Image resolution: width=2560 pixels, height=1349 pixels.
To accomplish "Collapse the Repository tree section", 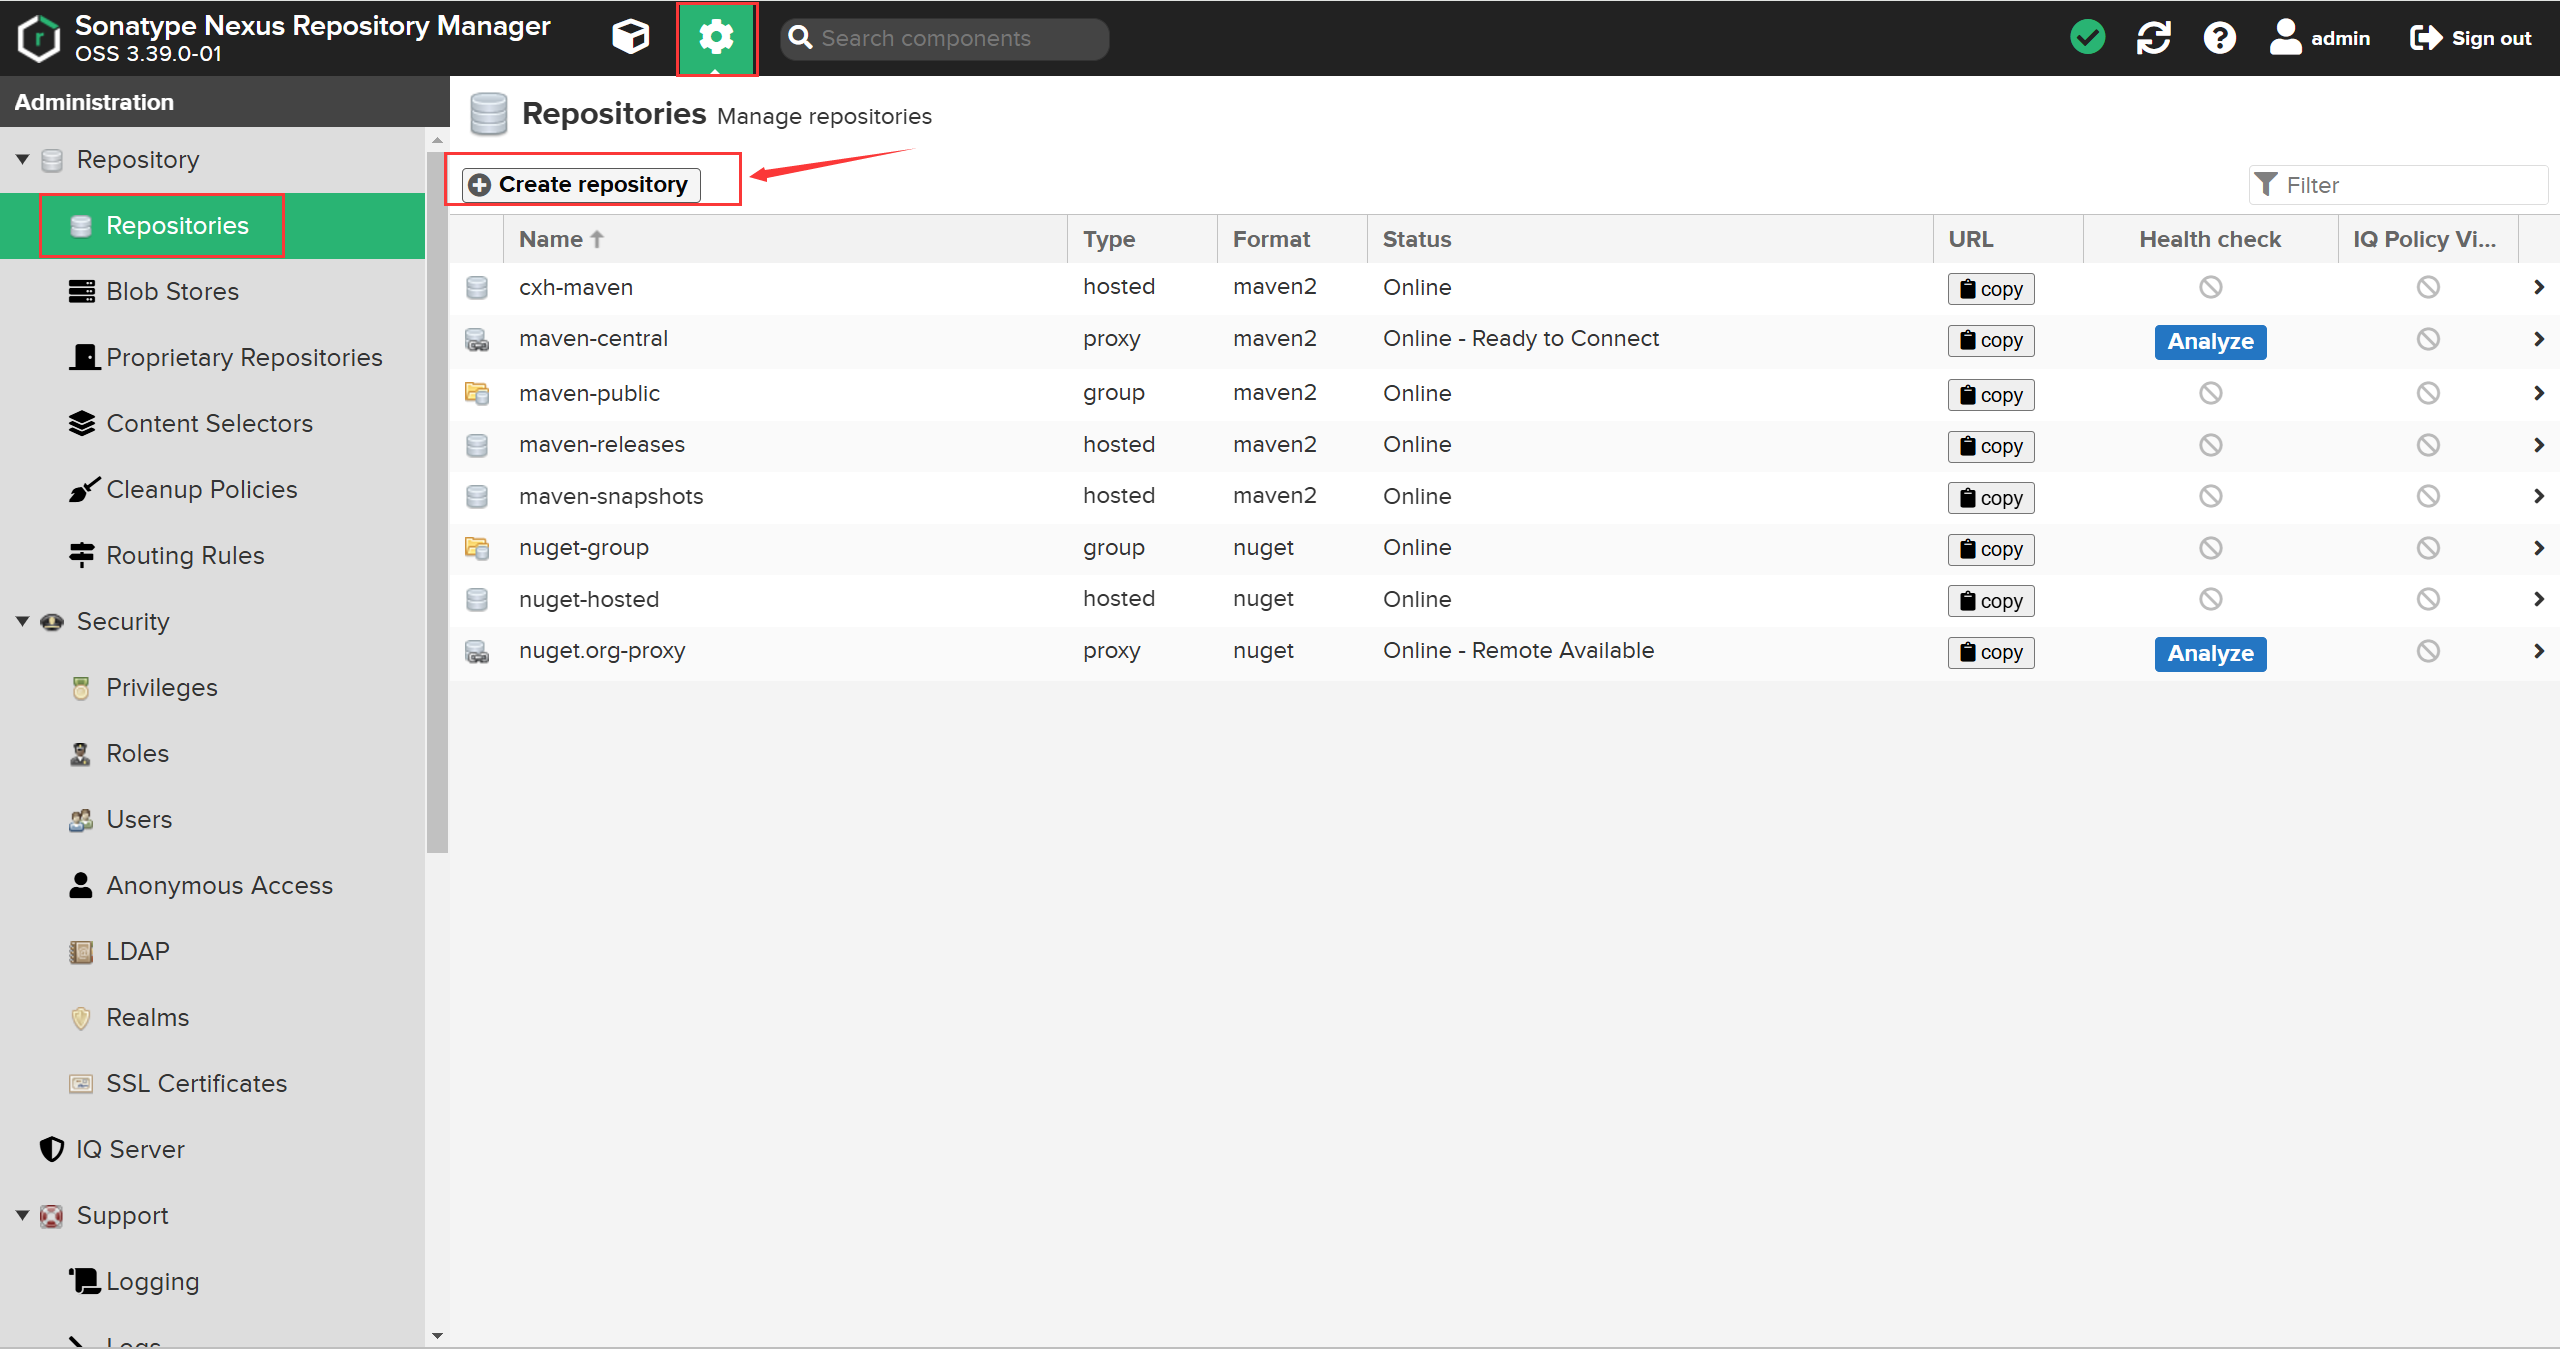I will [x=22, y=159].
